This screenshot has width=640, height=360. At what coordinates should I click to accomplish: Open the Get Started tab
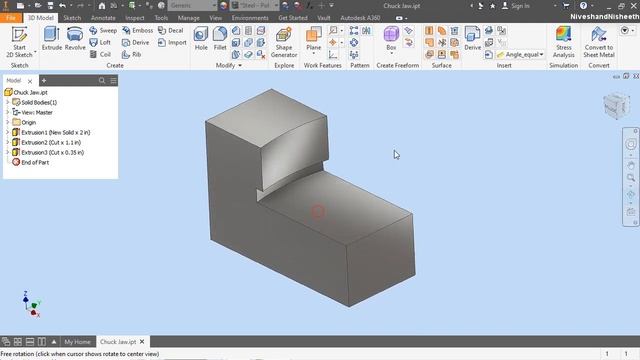click(x=293, y=18)
